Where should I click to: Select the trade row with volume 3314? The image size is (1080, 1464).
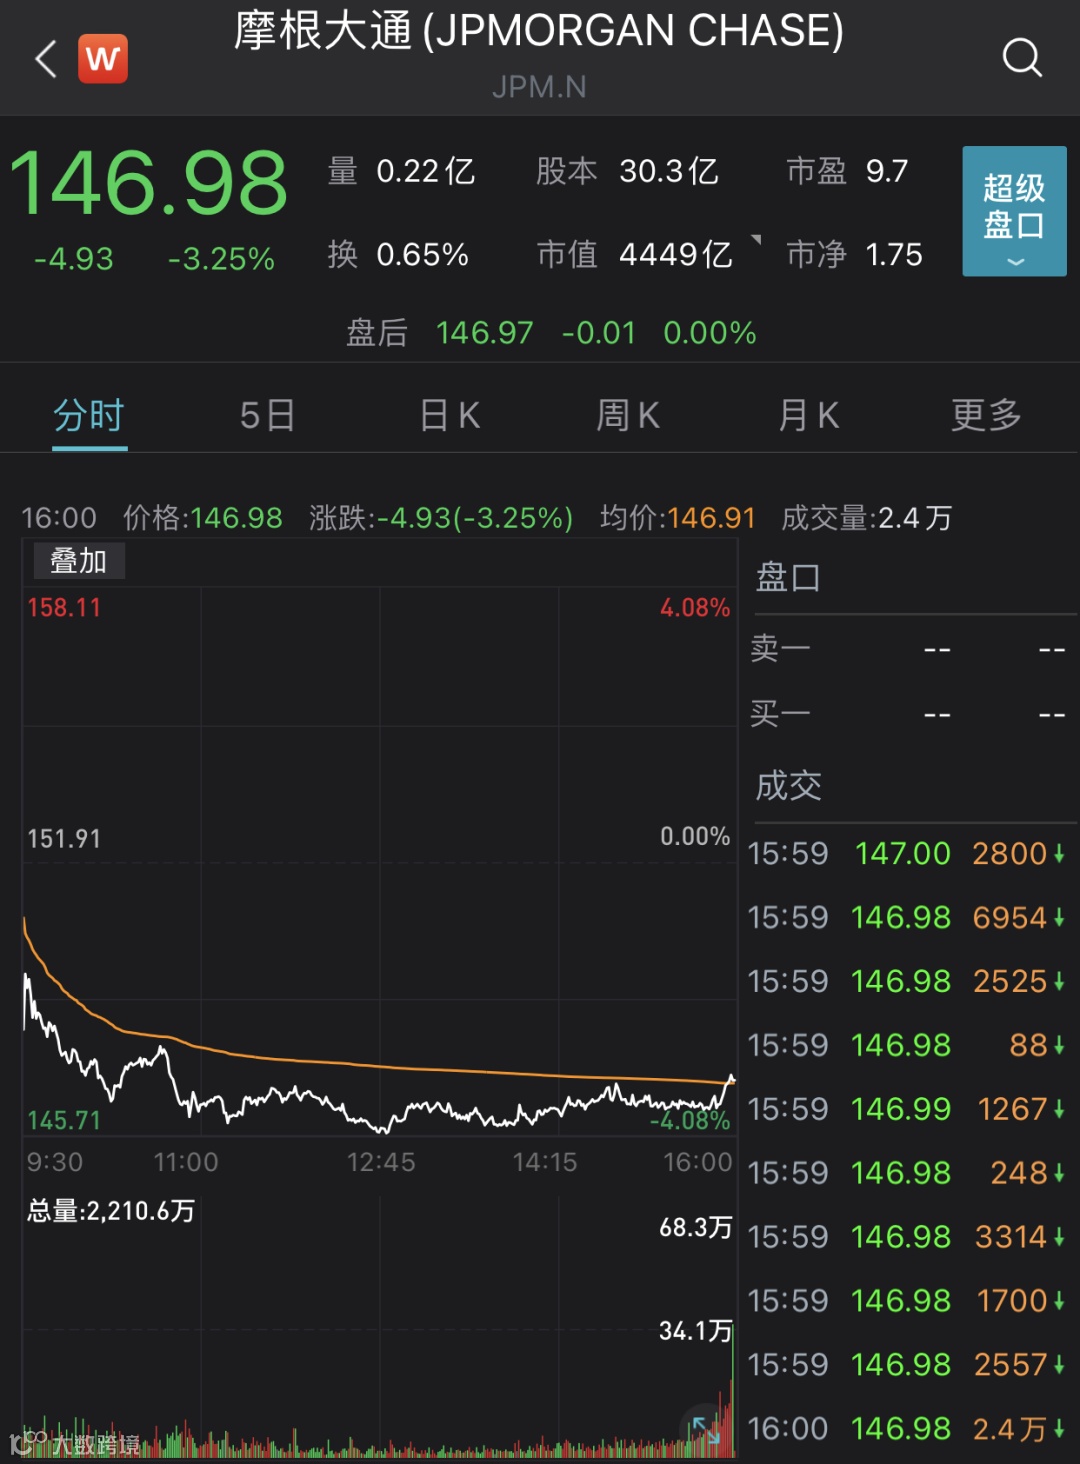click(907, 1237)
